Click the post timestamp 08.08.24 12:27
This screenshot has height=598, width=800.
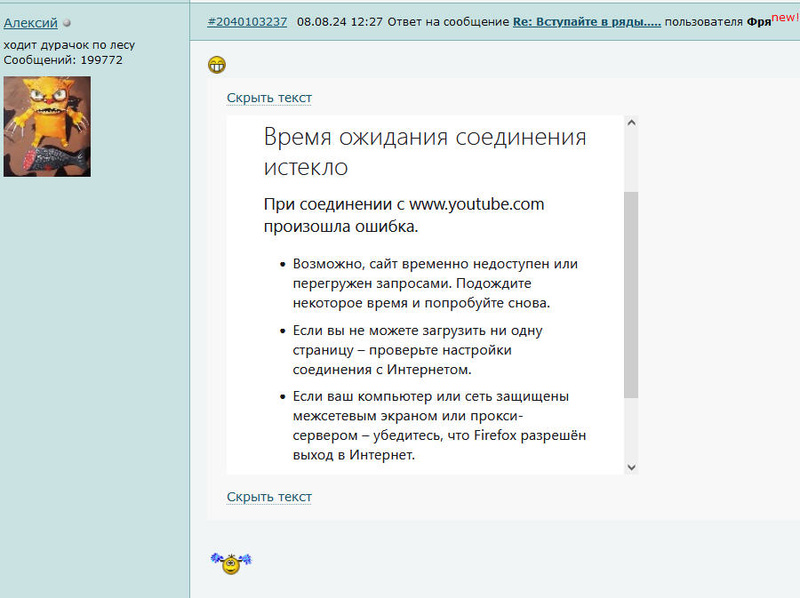(333, 21)
